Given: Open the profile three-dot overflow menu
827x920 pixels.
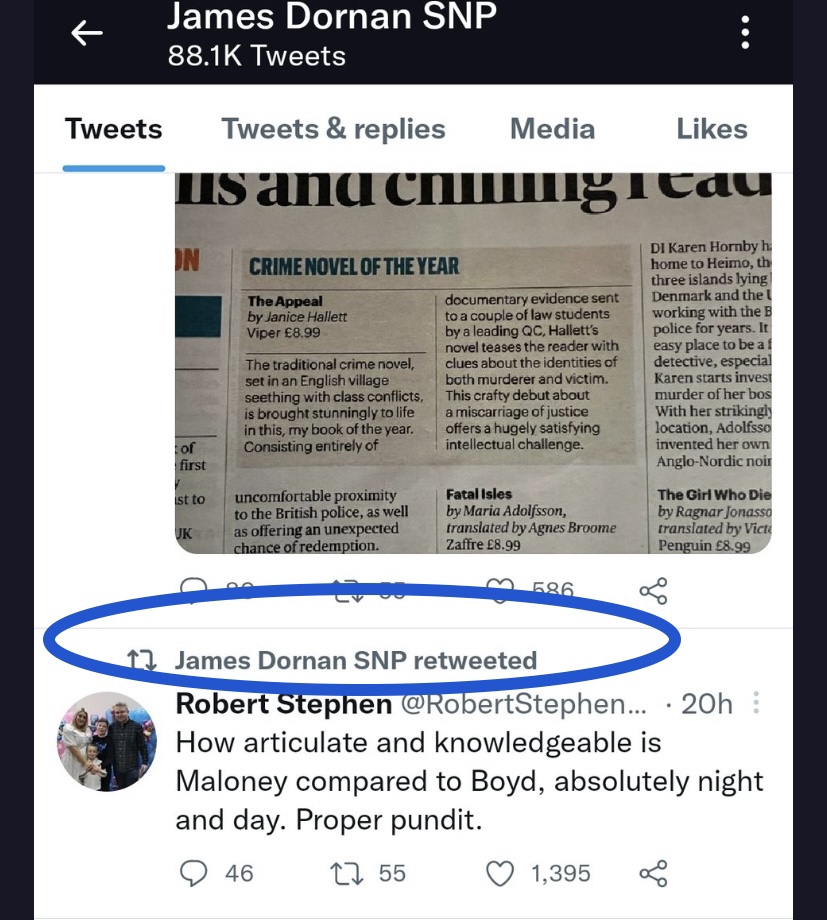Looking at the screenshot, I should [745, 33].
